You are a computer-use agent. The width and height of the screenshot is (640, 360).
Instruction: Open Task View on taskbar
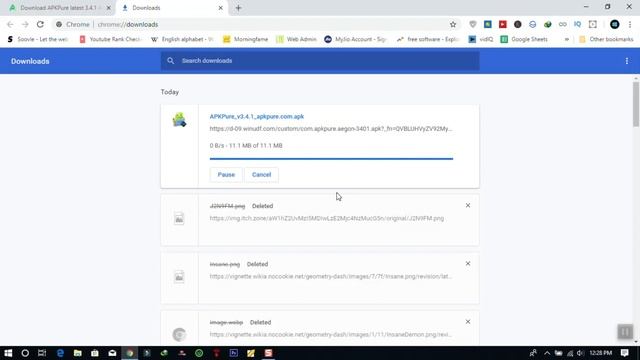(42, 353)
